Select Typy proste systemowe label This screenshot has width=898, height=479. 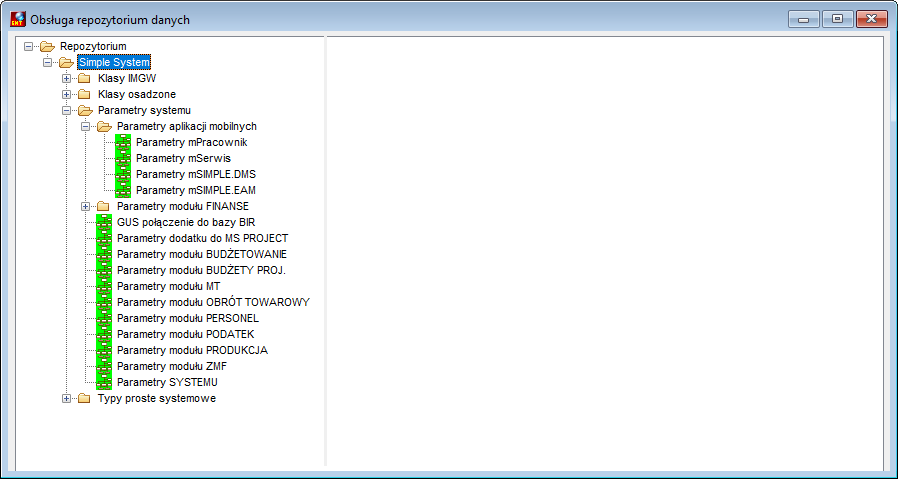click(x=157, y=399)
